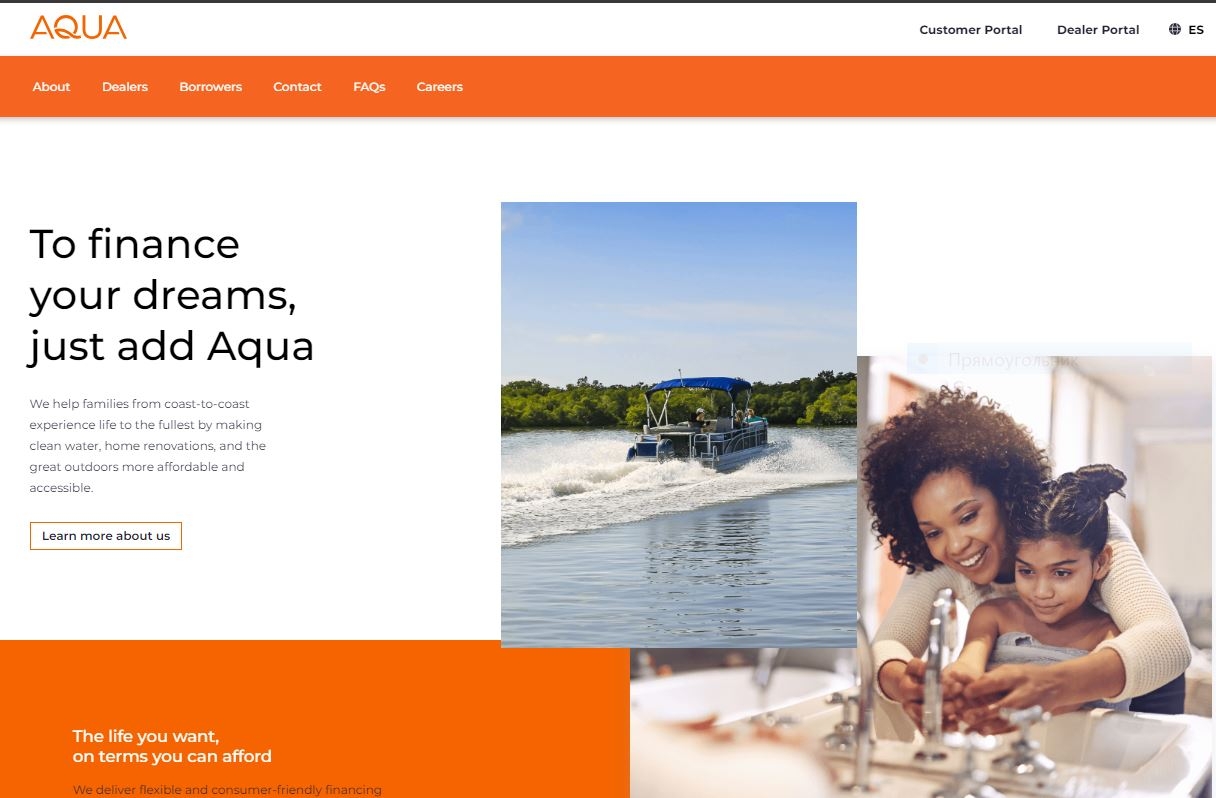
Task: Select Dealers in the navigation bar
Action: pos(125,87)
